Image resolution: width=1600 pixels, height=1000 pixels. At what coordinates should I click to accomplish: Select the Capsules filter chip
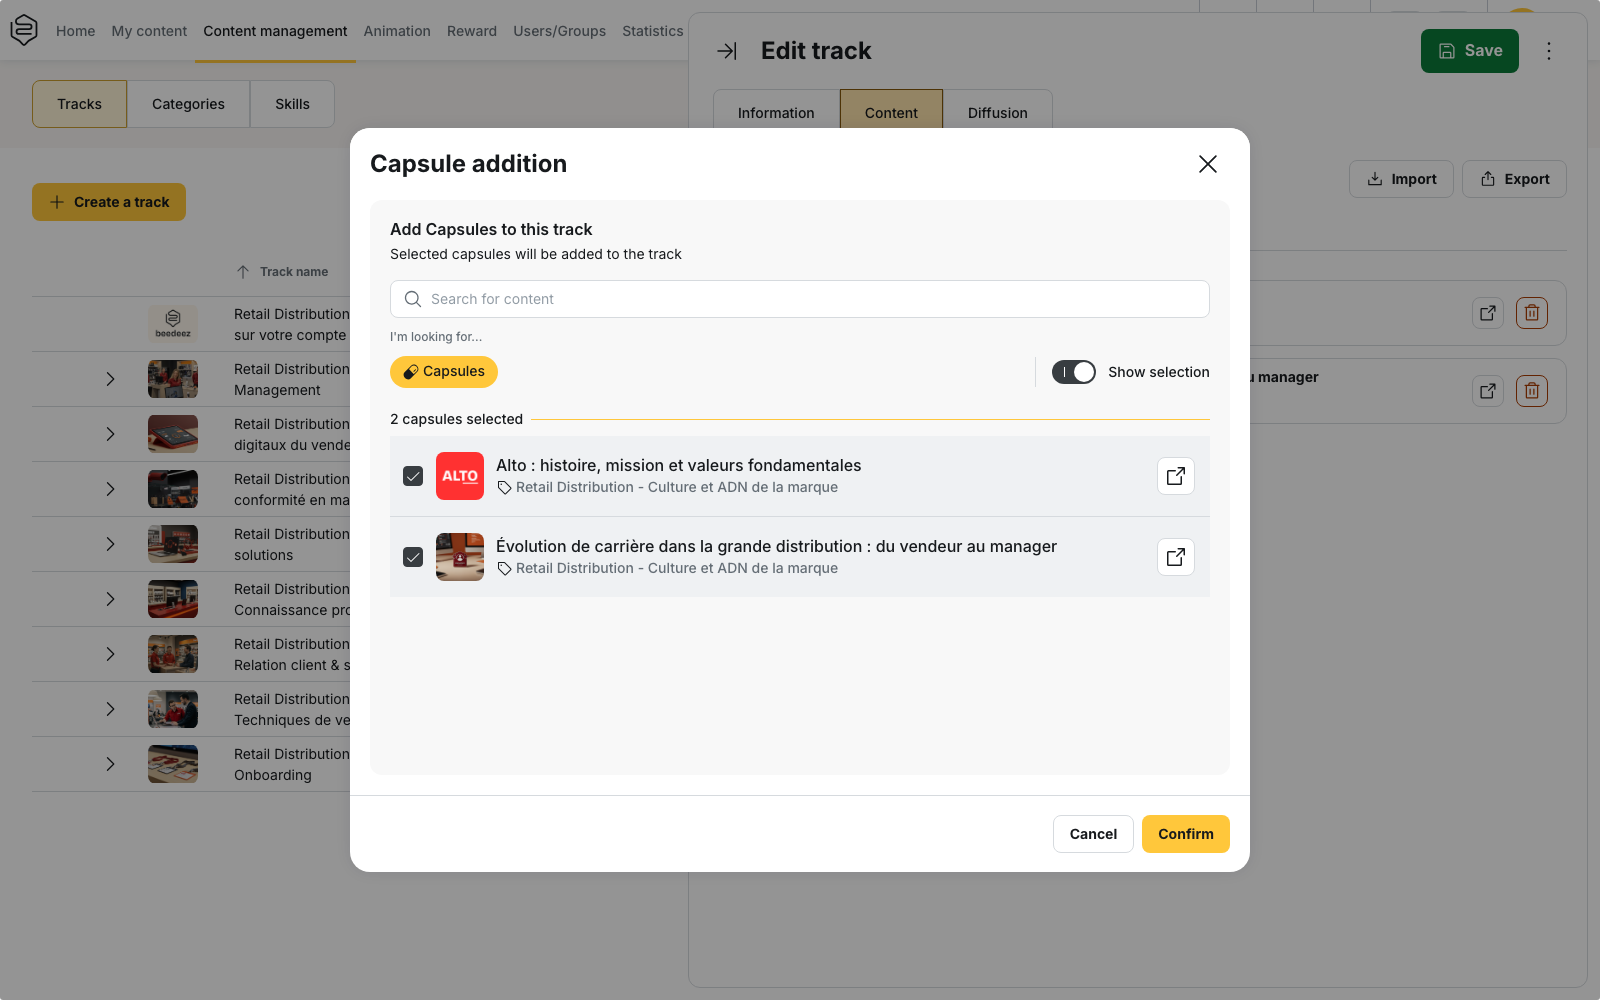click(444, 372)
